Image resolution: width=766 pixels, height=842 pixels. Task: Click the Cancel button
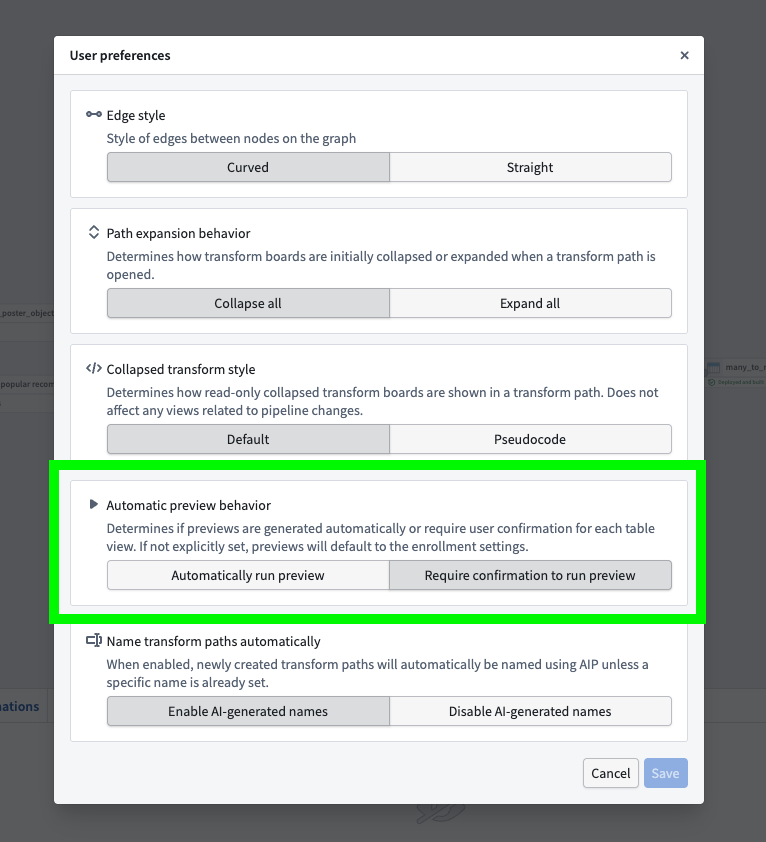tap(610, 773)
